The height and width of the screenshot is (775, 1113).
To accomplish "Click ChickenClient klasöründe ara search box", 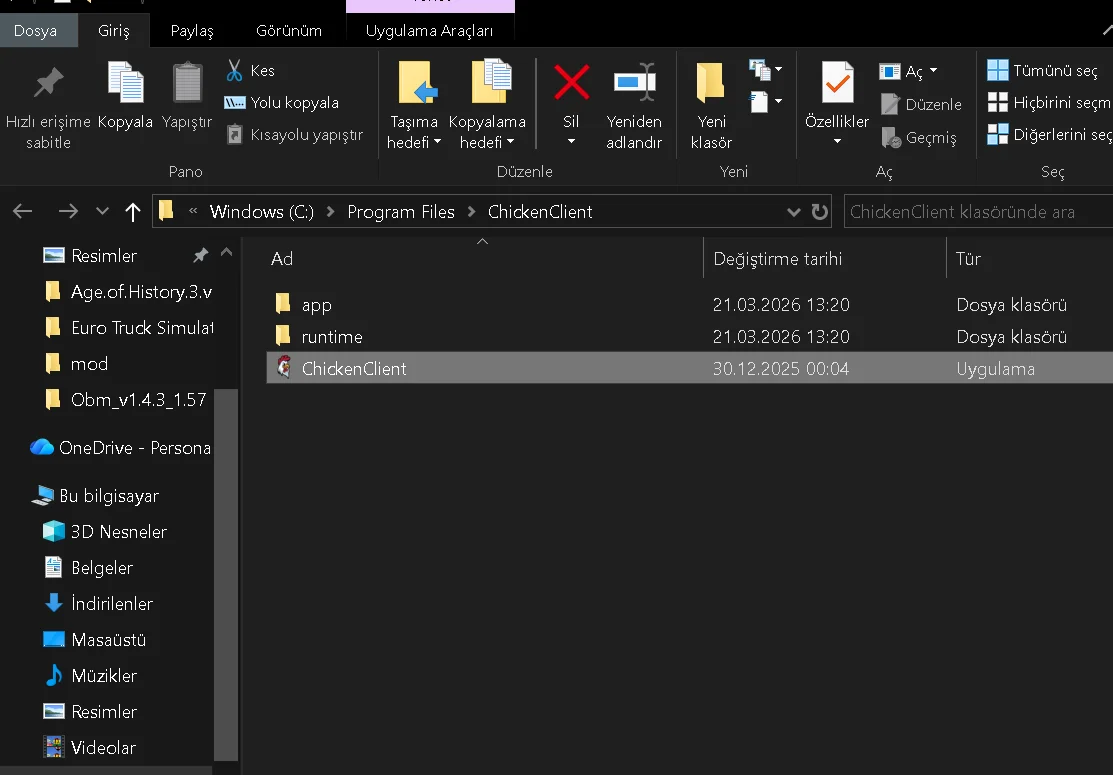I will point(978,211).
